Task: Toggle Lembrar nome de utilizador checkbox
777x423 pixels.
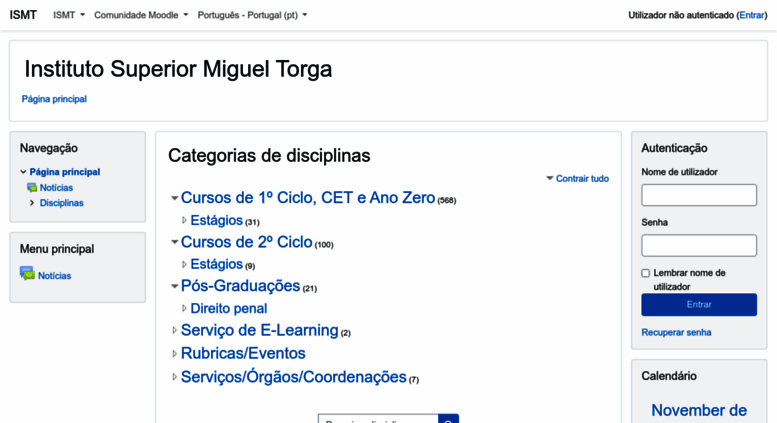Action: [646, 273]
